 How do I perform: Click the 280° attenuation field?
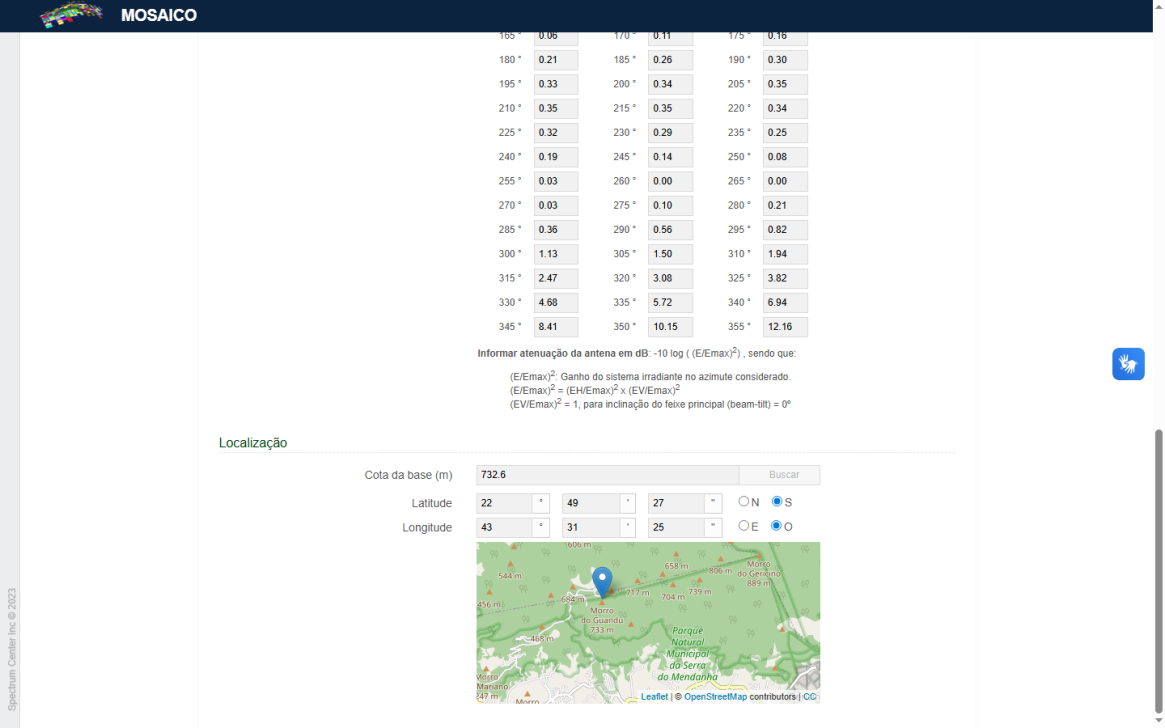point(785,206)
